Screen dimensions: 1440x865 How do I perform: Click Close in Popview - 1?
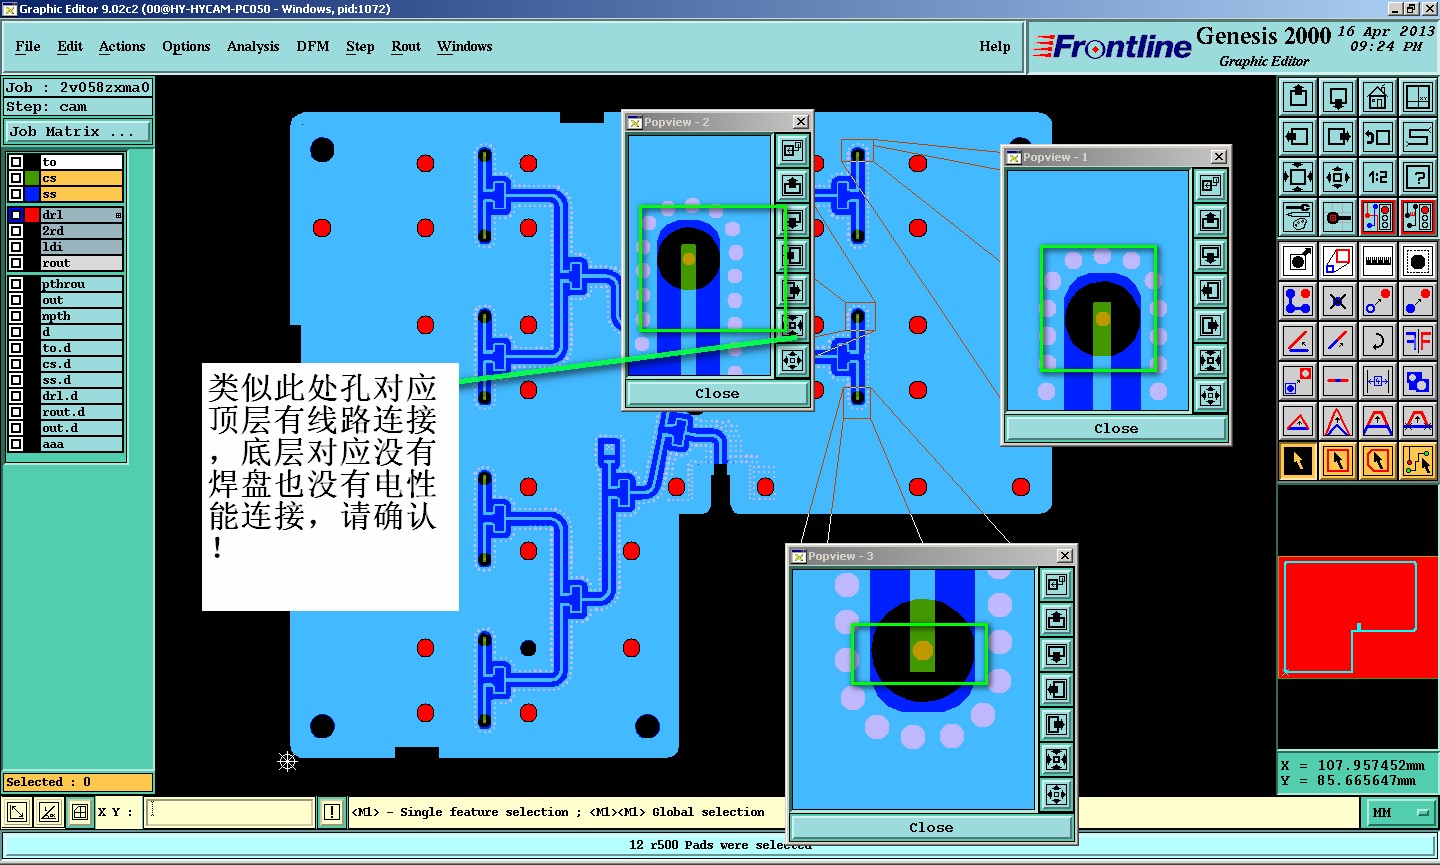pos(1116,428)
